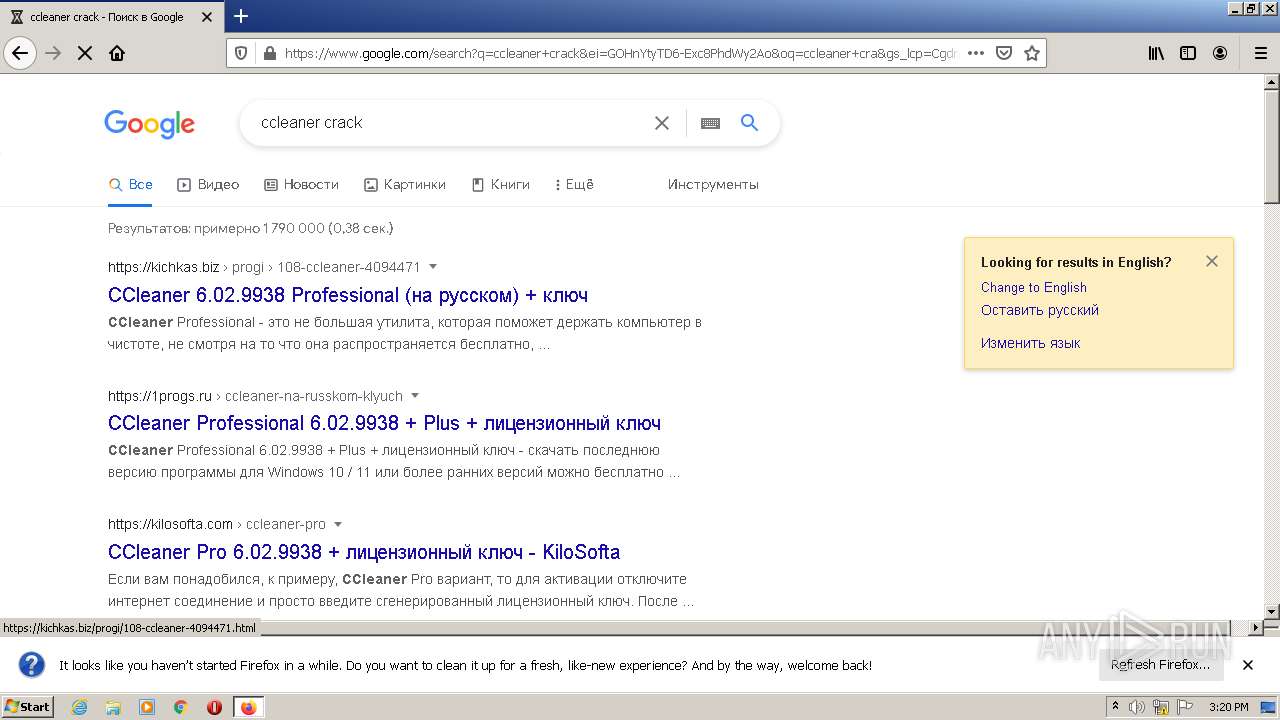Click the Refresh Firefox button
This screenshot has width=1280, height=720.
pyautogui.click(x=1160, y=665)
